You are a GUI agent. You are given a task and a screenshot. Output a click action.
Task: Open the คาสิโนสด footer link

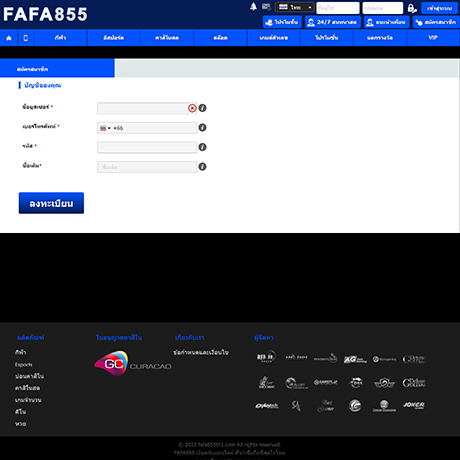pyautogui.click(x=27, y=388)
